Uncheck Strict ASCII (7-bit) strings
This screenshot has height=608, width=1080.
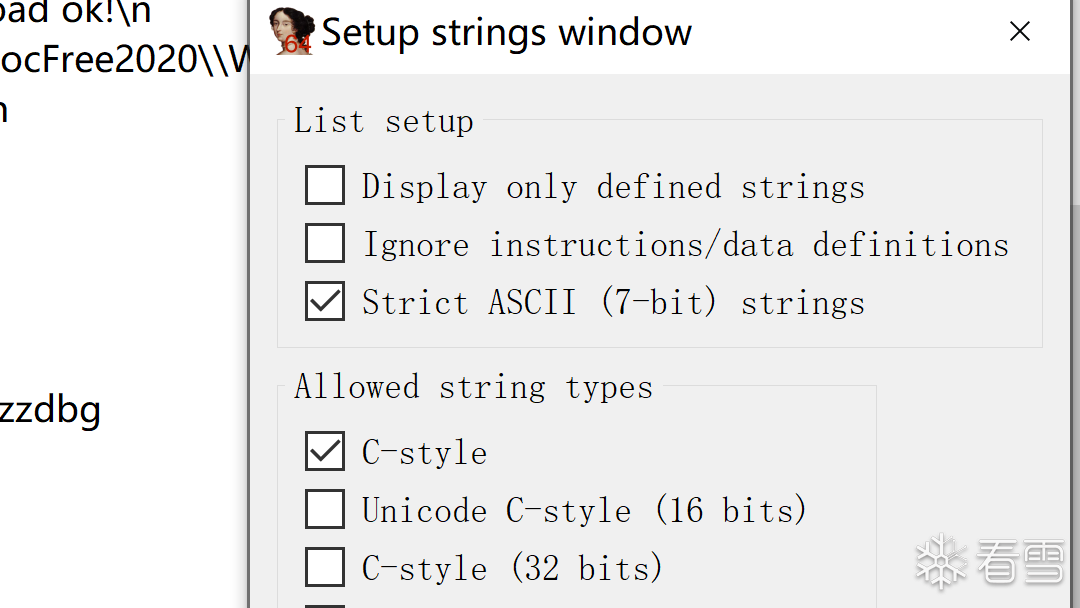point(325,302)
